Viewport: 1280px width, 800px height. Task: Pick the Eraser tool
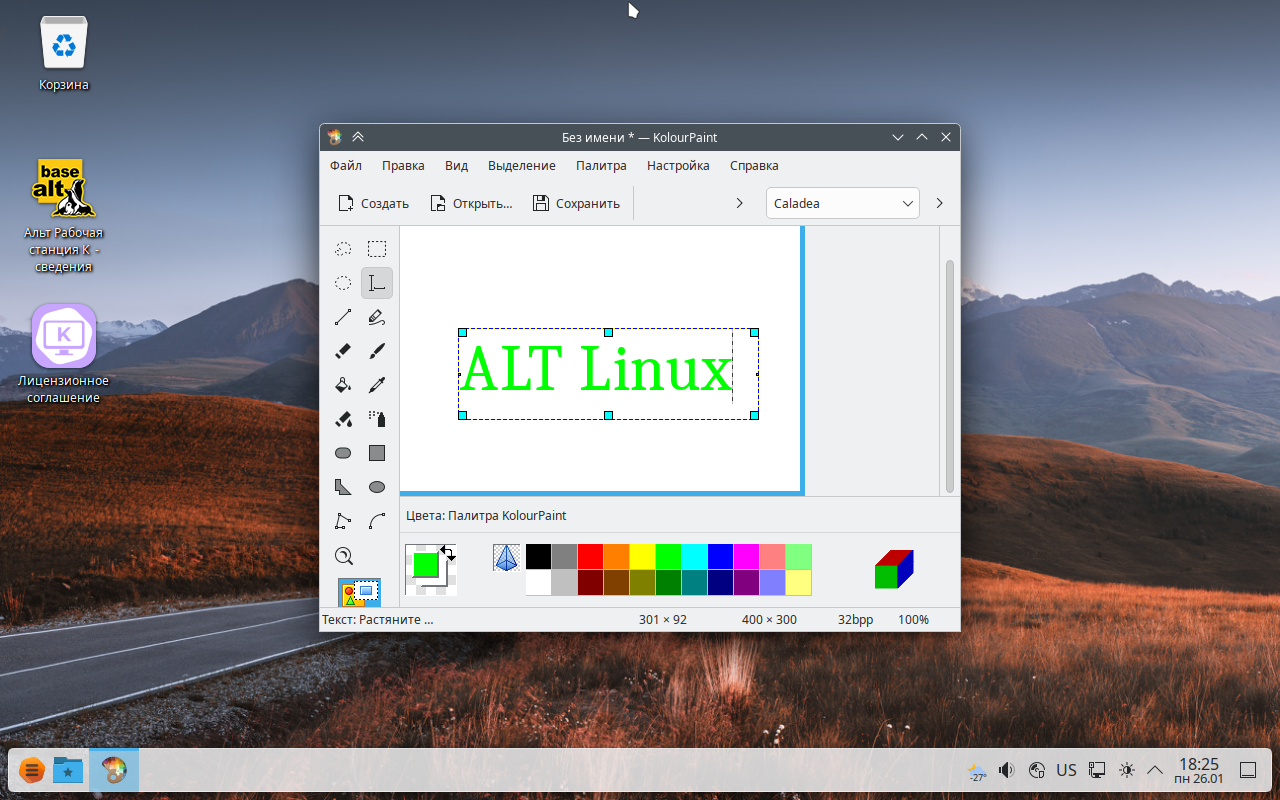pos(343,351)
